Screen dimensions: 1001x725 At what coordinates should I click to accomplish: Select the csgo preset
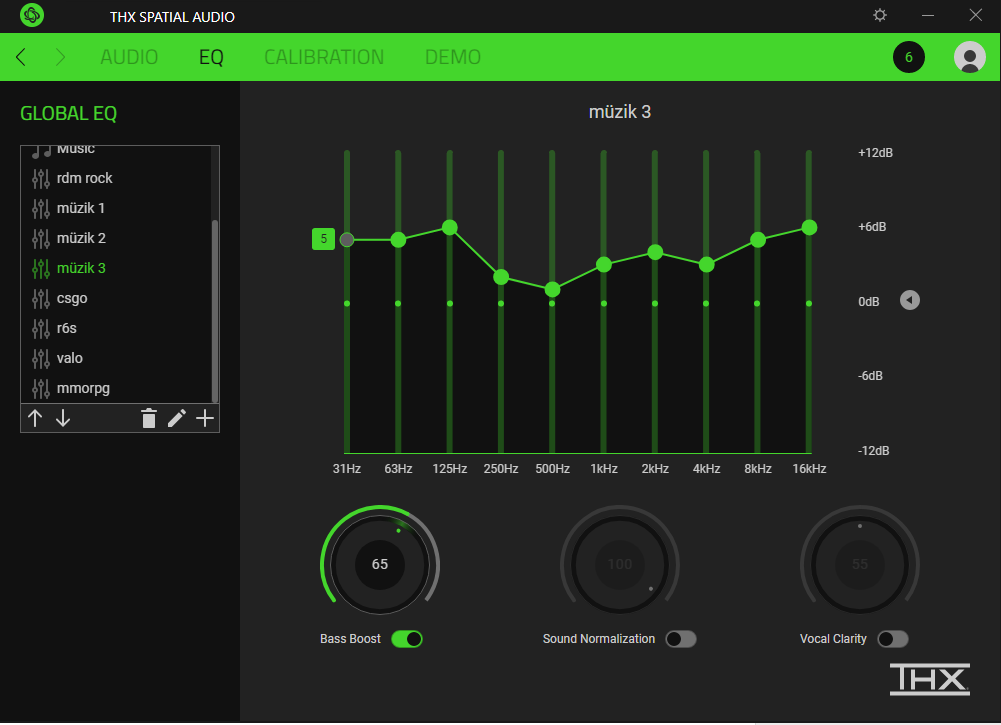pos(116,298)
